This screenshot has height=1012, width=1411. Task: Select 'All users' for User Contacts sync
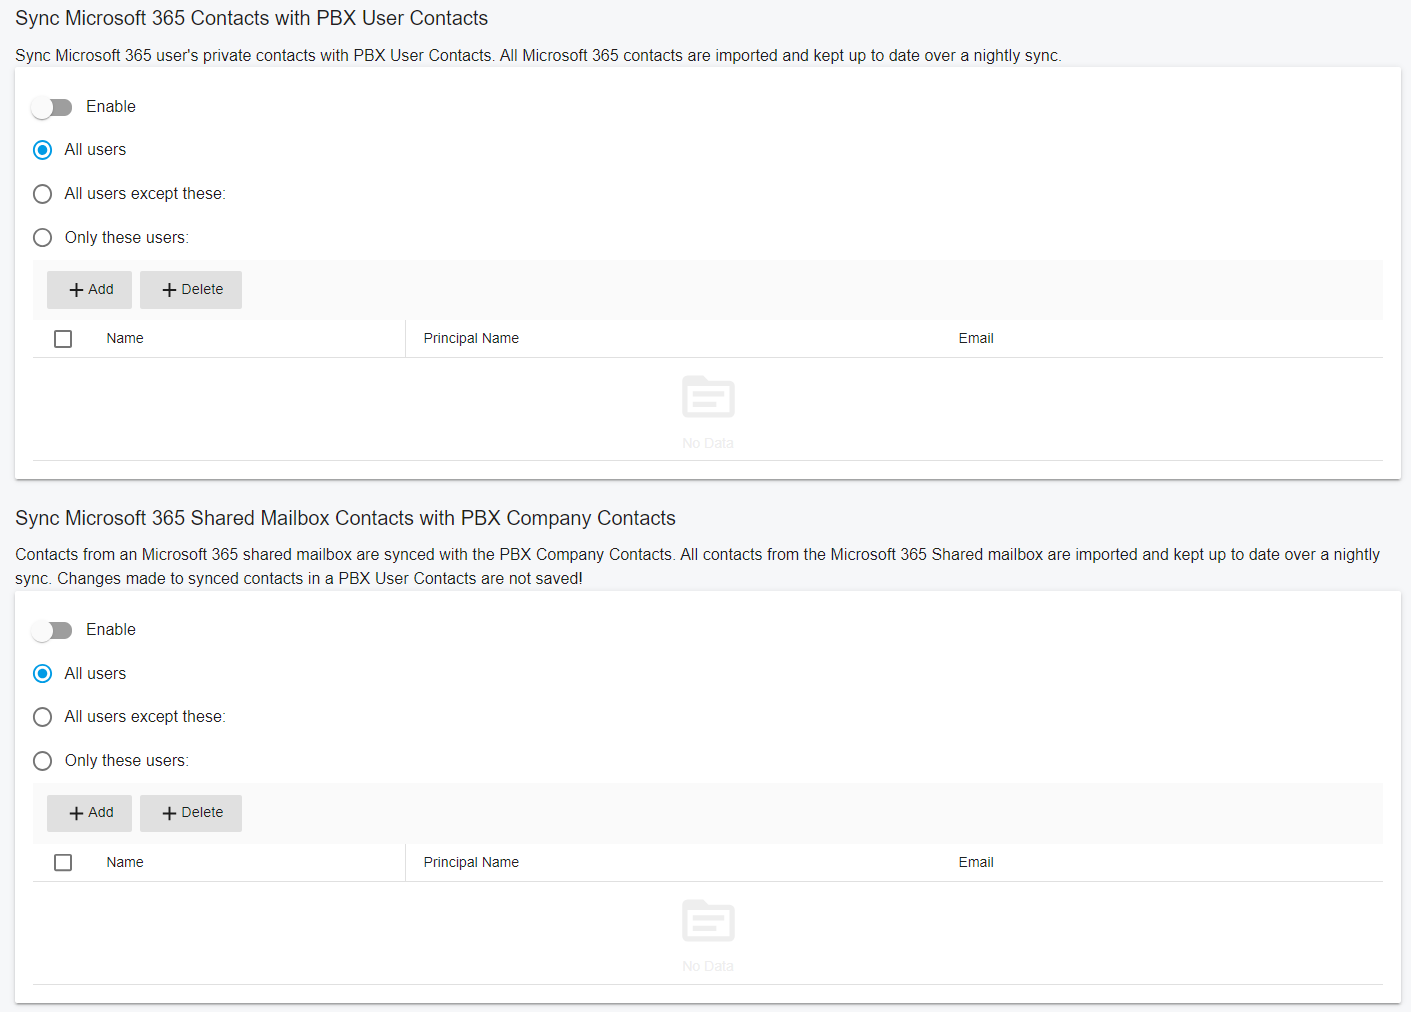tap(43, 150)
